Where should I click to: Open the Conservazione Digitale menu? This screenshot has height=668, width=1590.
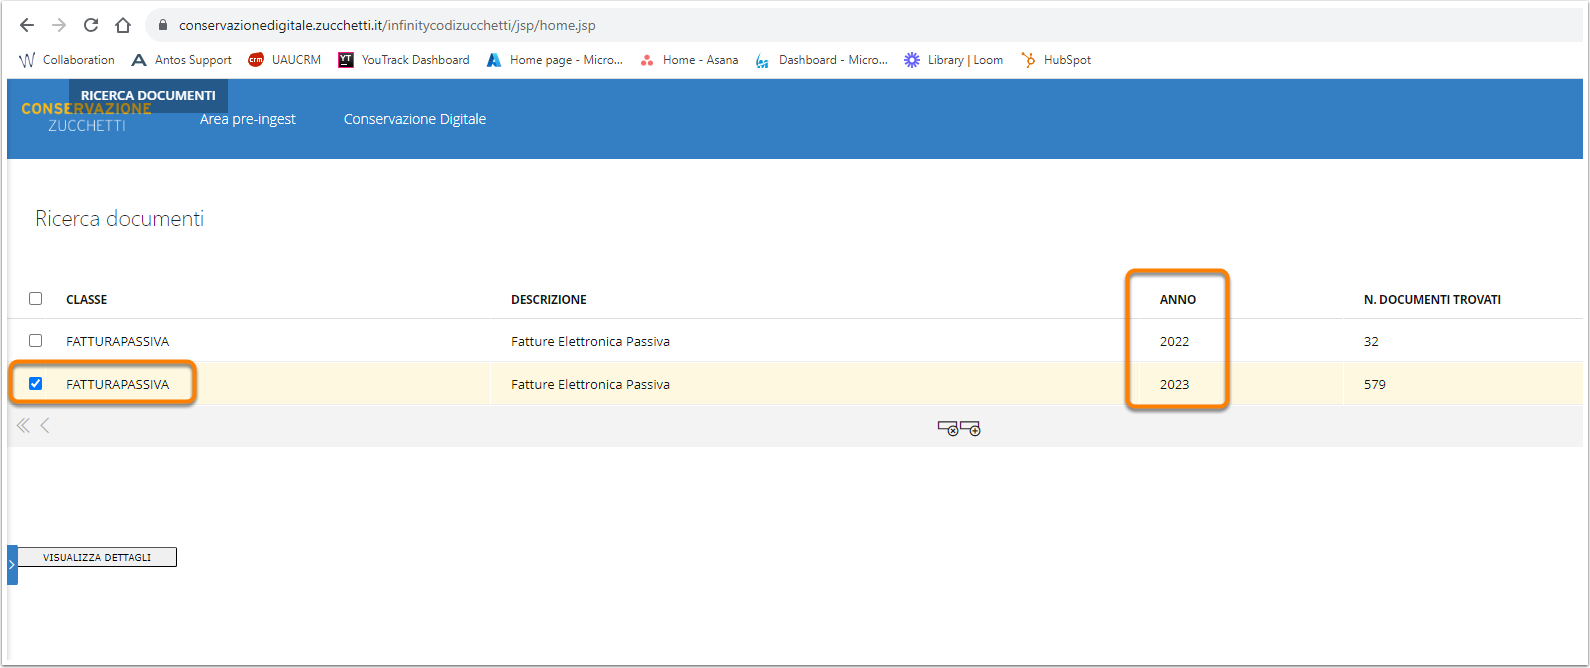pos(415,119)
